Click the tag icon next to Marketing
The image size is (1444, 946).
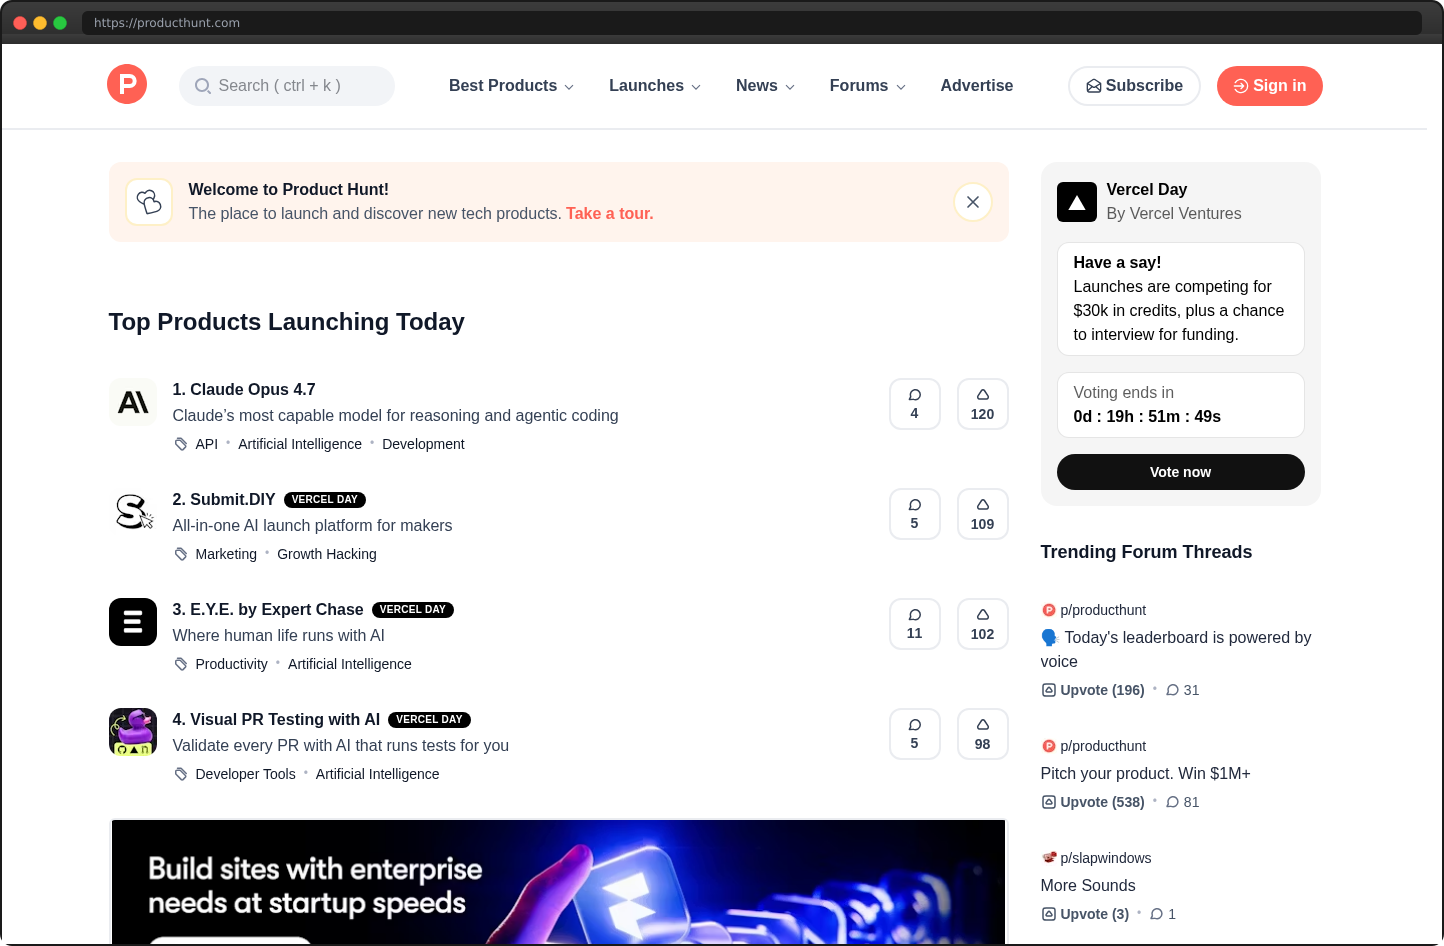click(x=181, y=553)
